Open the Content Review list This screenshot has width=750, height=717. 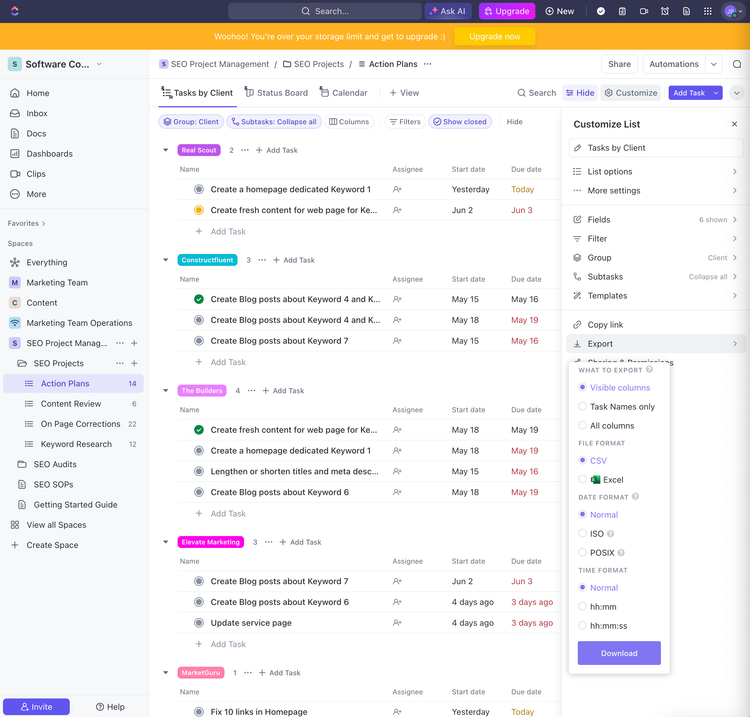click(74, 404)
